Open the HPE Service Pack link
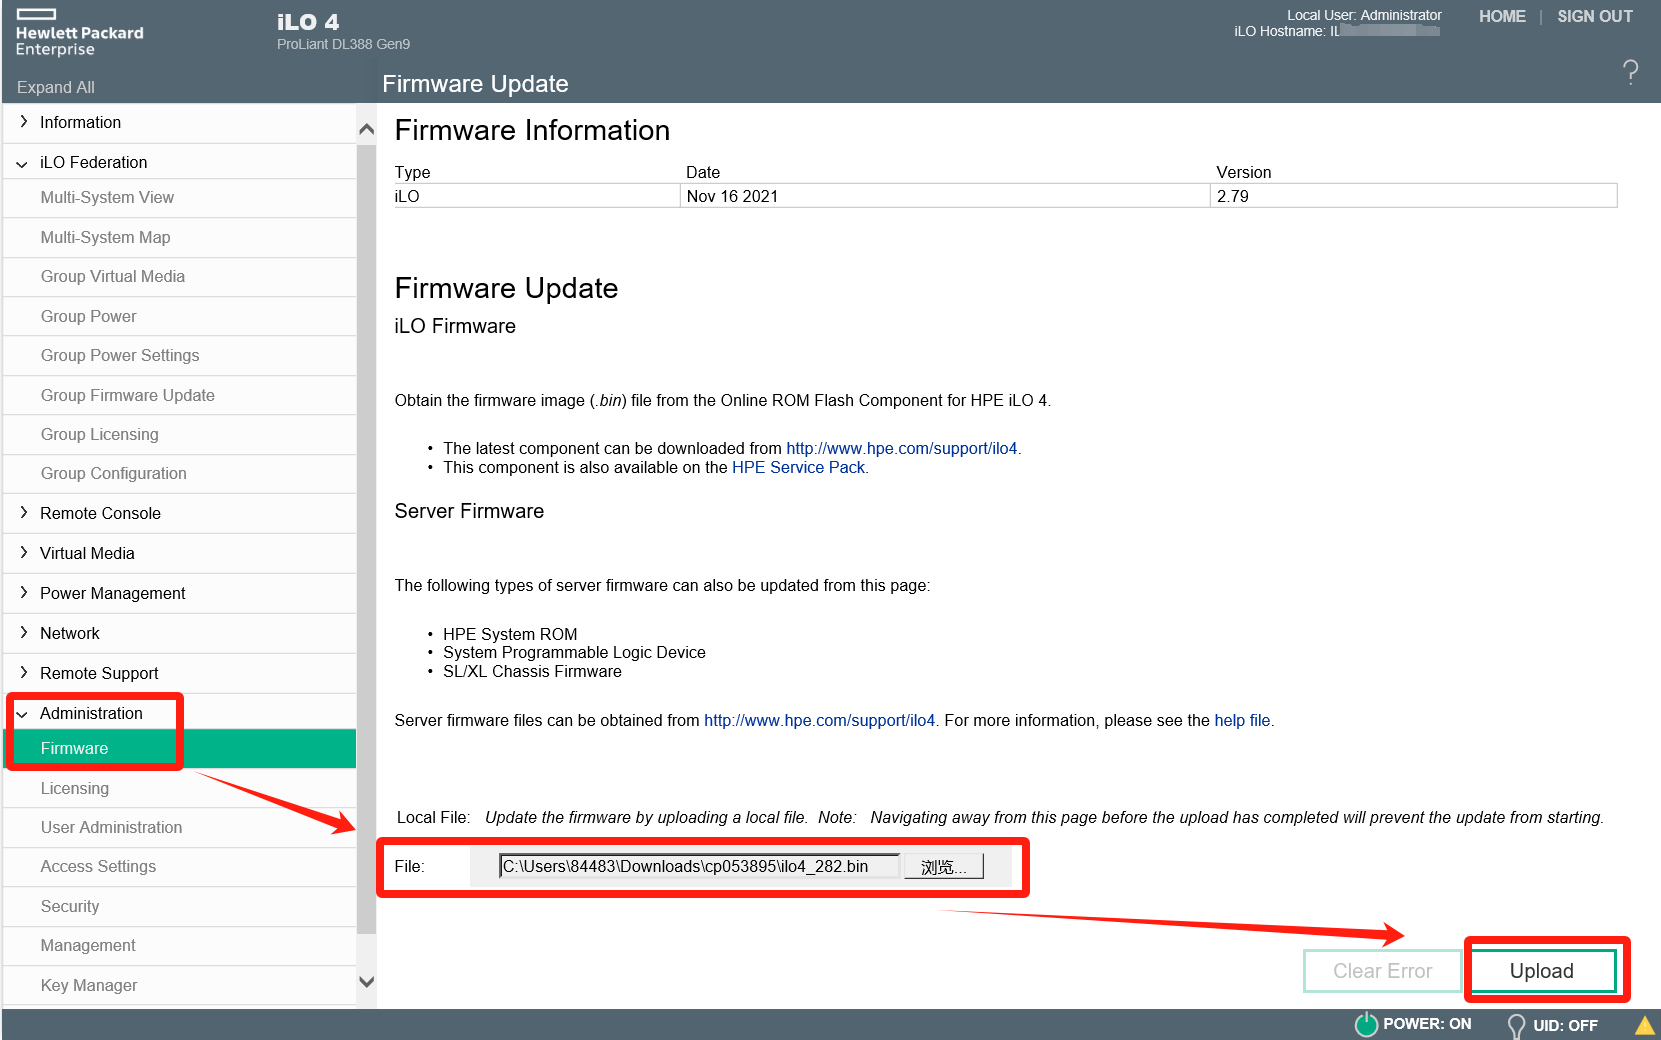Viewport: 1661px width, 1040px height. pyautogui.click(x=798, y=467)
